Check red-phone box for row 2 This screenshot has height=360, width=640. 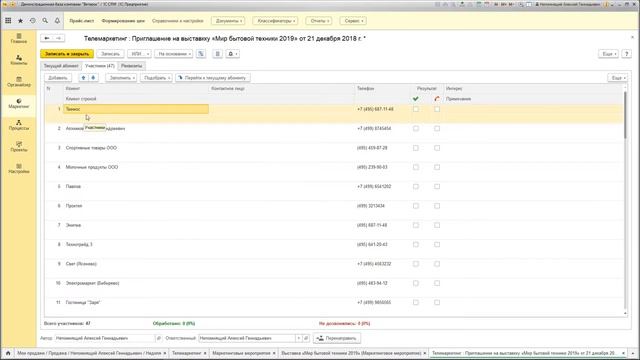click(x=437, y=128)
